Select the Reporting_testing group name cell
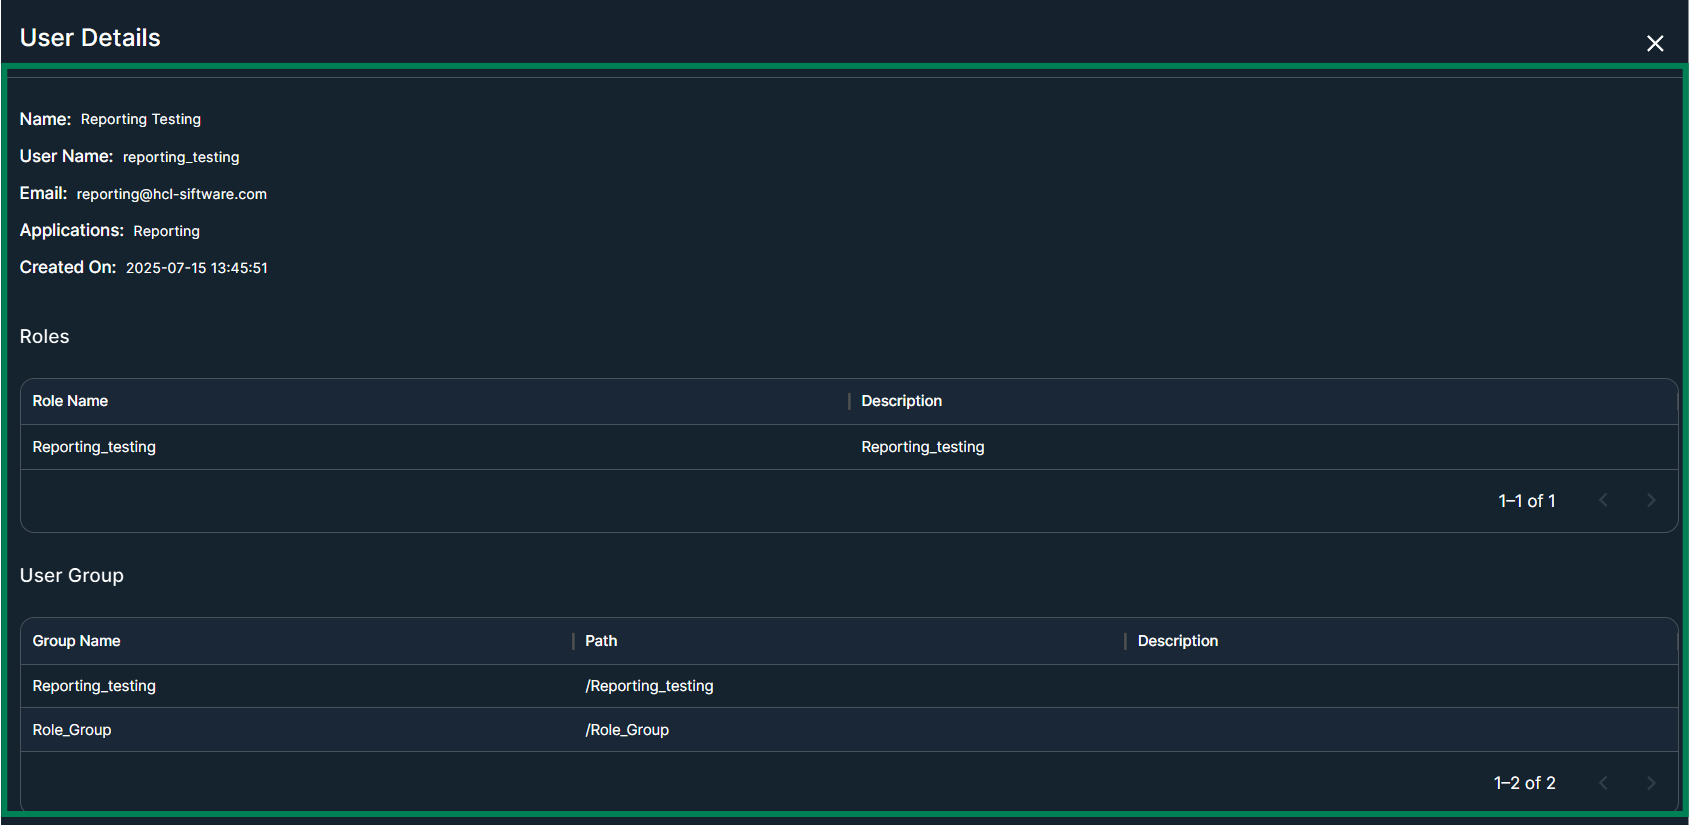The width and height of the screenshot is (1689, 825). pyautogui.click(x=94, y=686)
